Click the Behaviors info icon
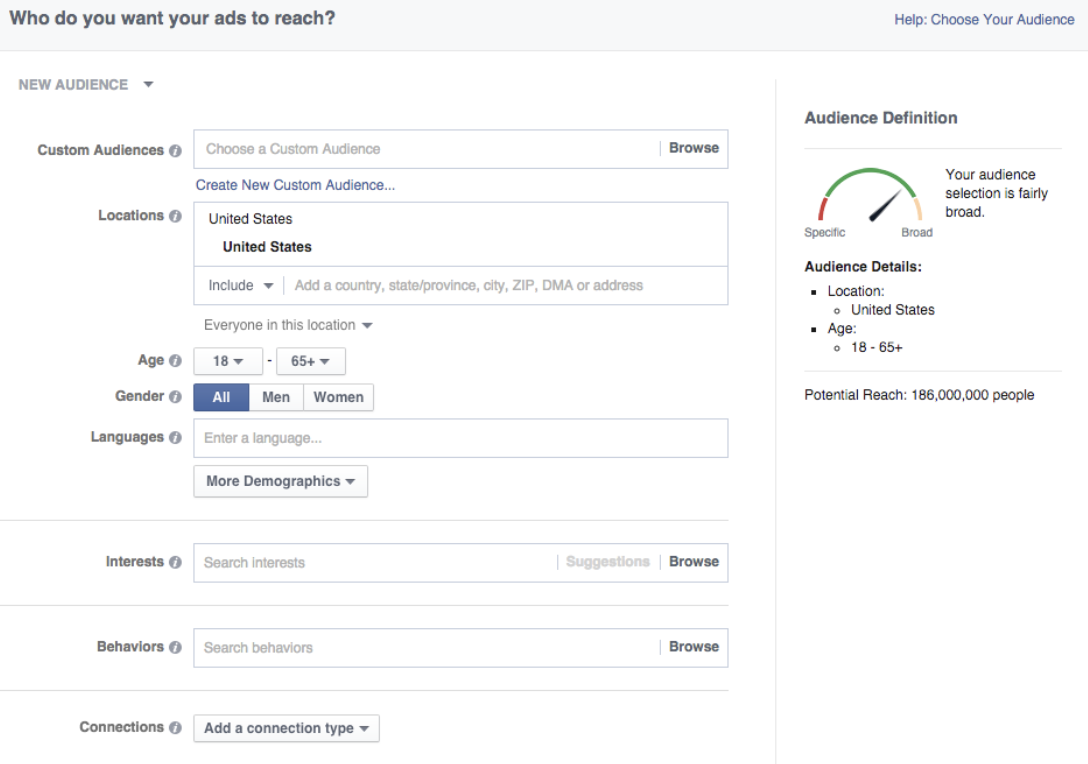 pyautogui.click(x=177, y=647)
